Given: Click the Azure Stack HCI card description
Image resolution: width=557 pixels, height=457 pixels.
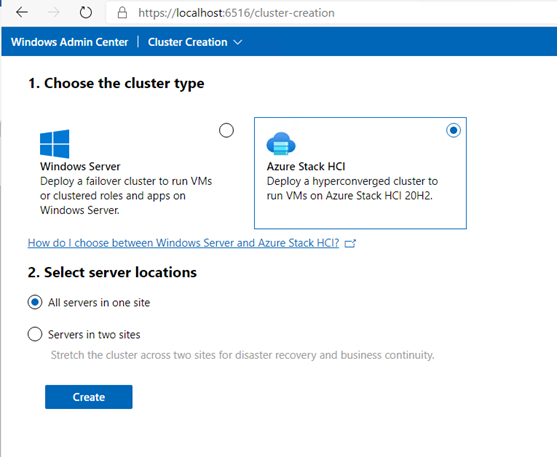Looking at the screenshot, I should pos(352,189).
